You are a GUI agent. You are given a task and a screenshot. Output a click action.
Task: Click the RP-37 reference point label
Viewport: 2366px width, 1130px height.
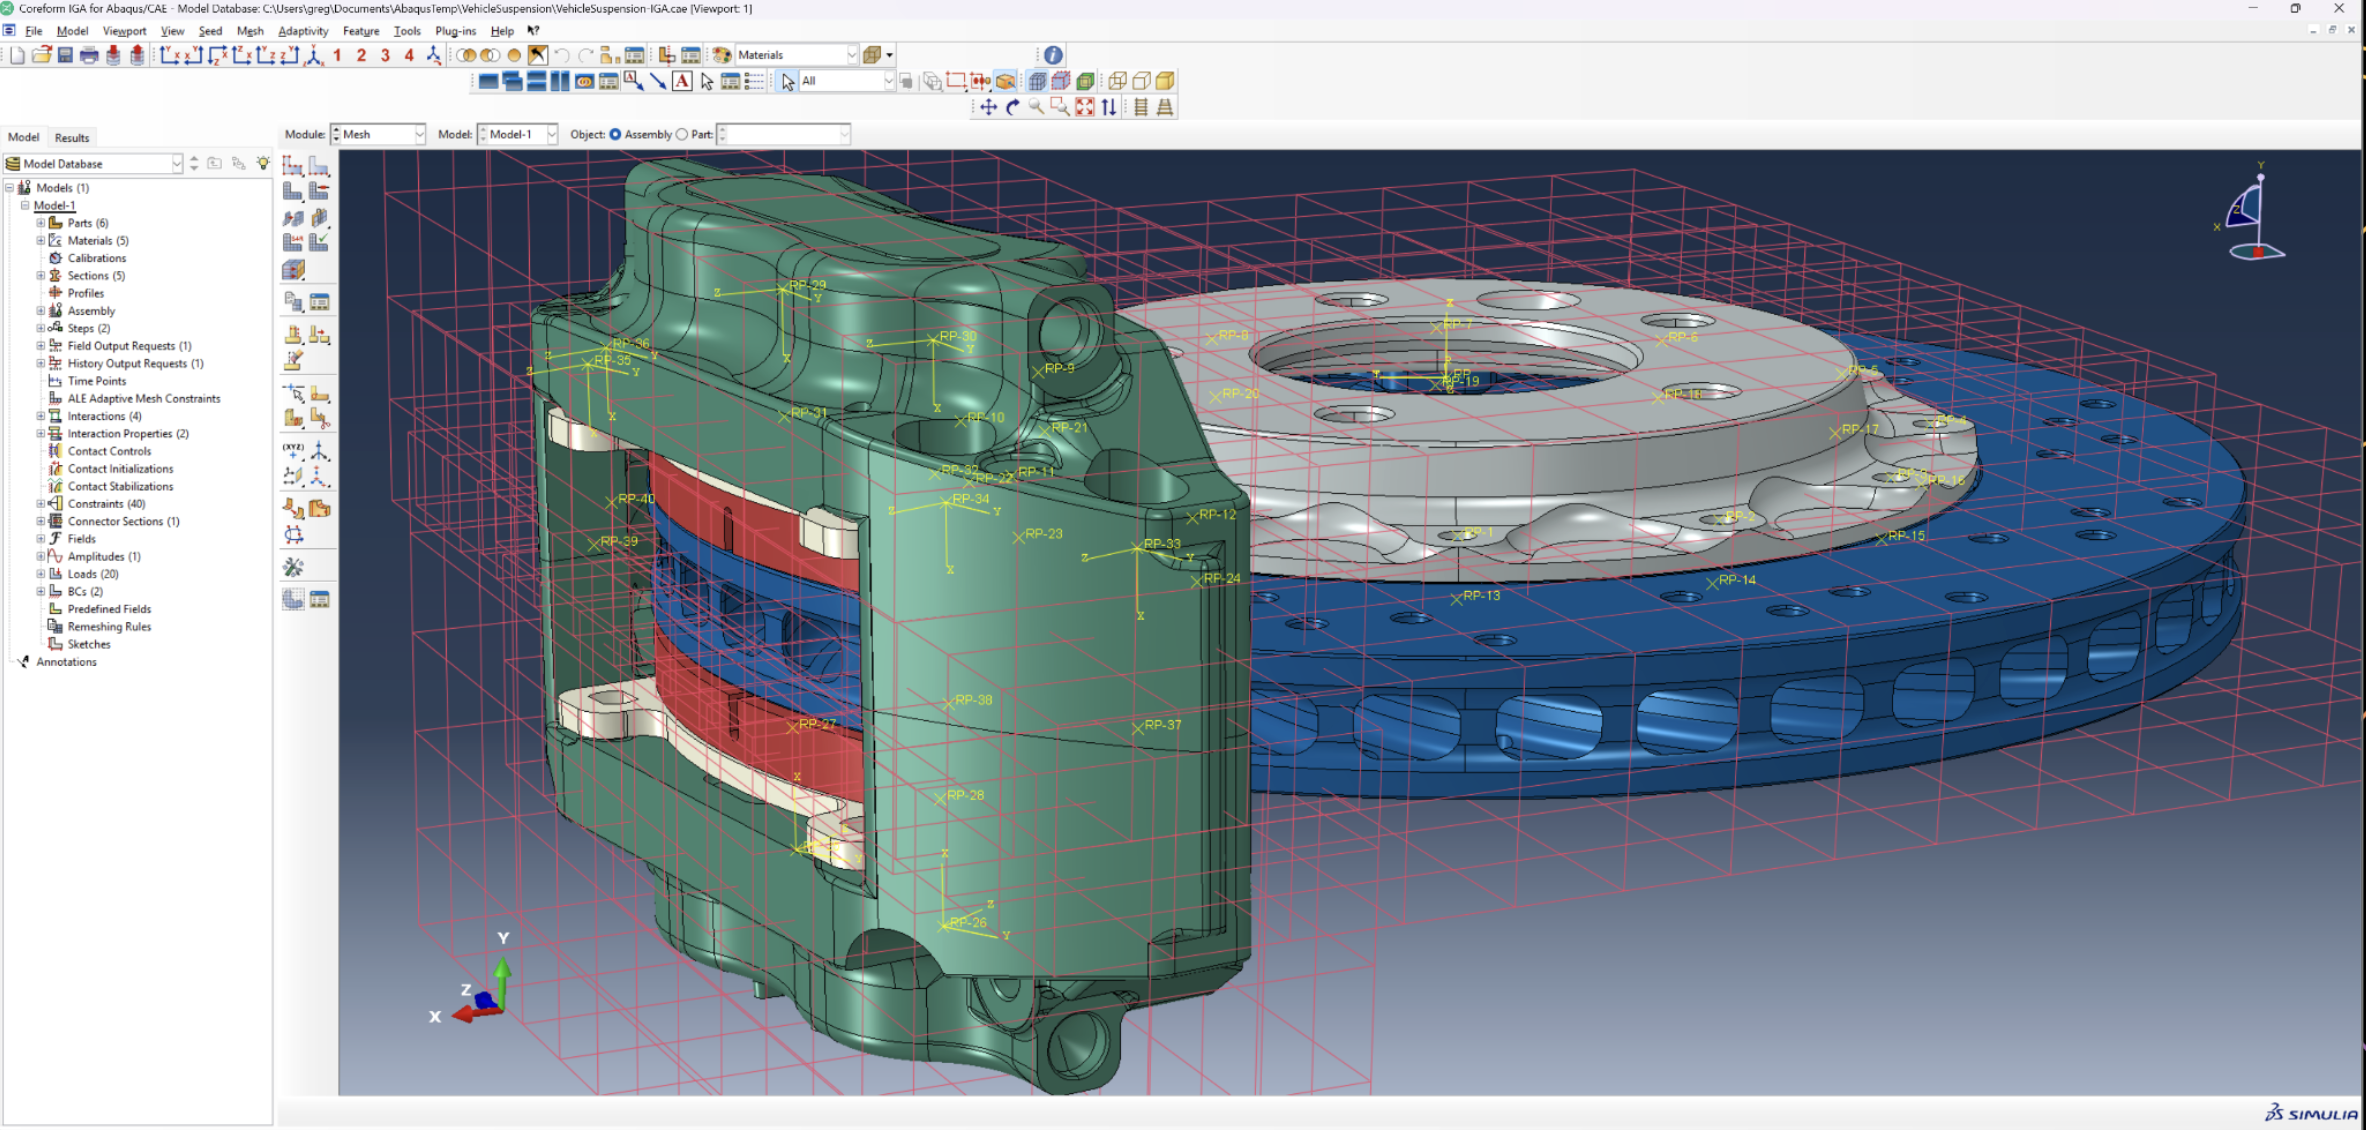1162,725
